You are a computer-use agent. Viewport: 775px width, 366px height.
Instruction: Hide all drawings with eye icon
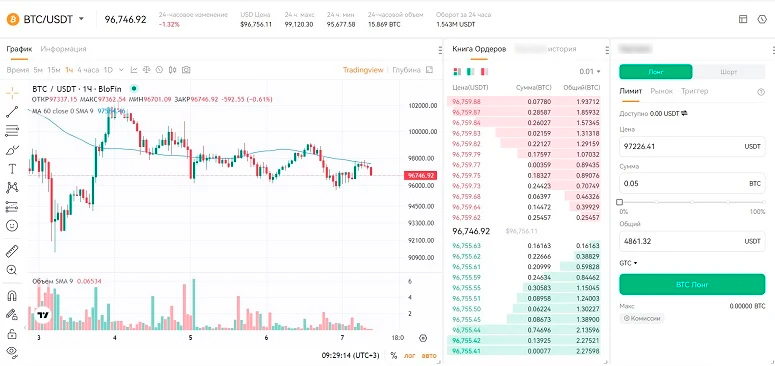12,352
